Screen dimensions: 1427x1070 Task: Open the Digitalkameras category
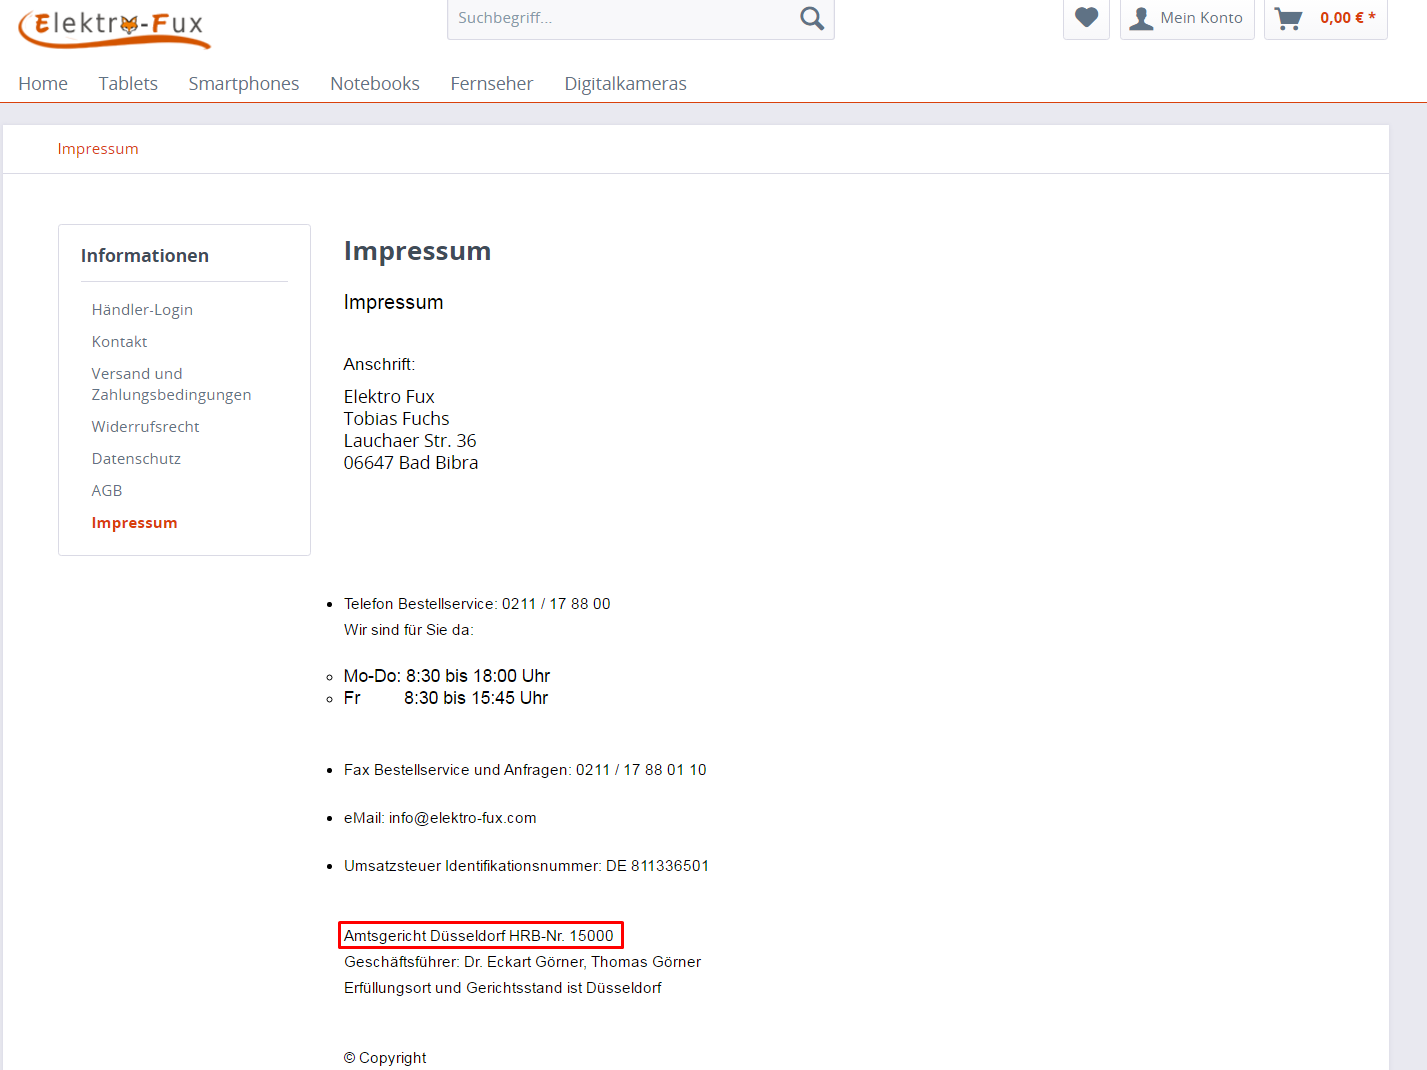pos(626,84)
